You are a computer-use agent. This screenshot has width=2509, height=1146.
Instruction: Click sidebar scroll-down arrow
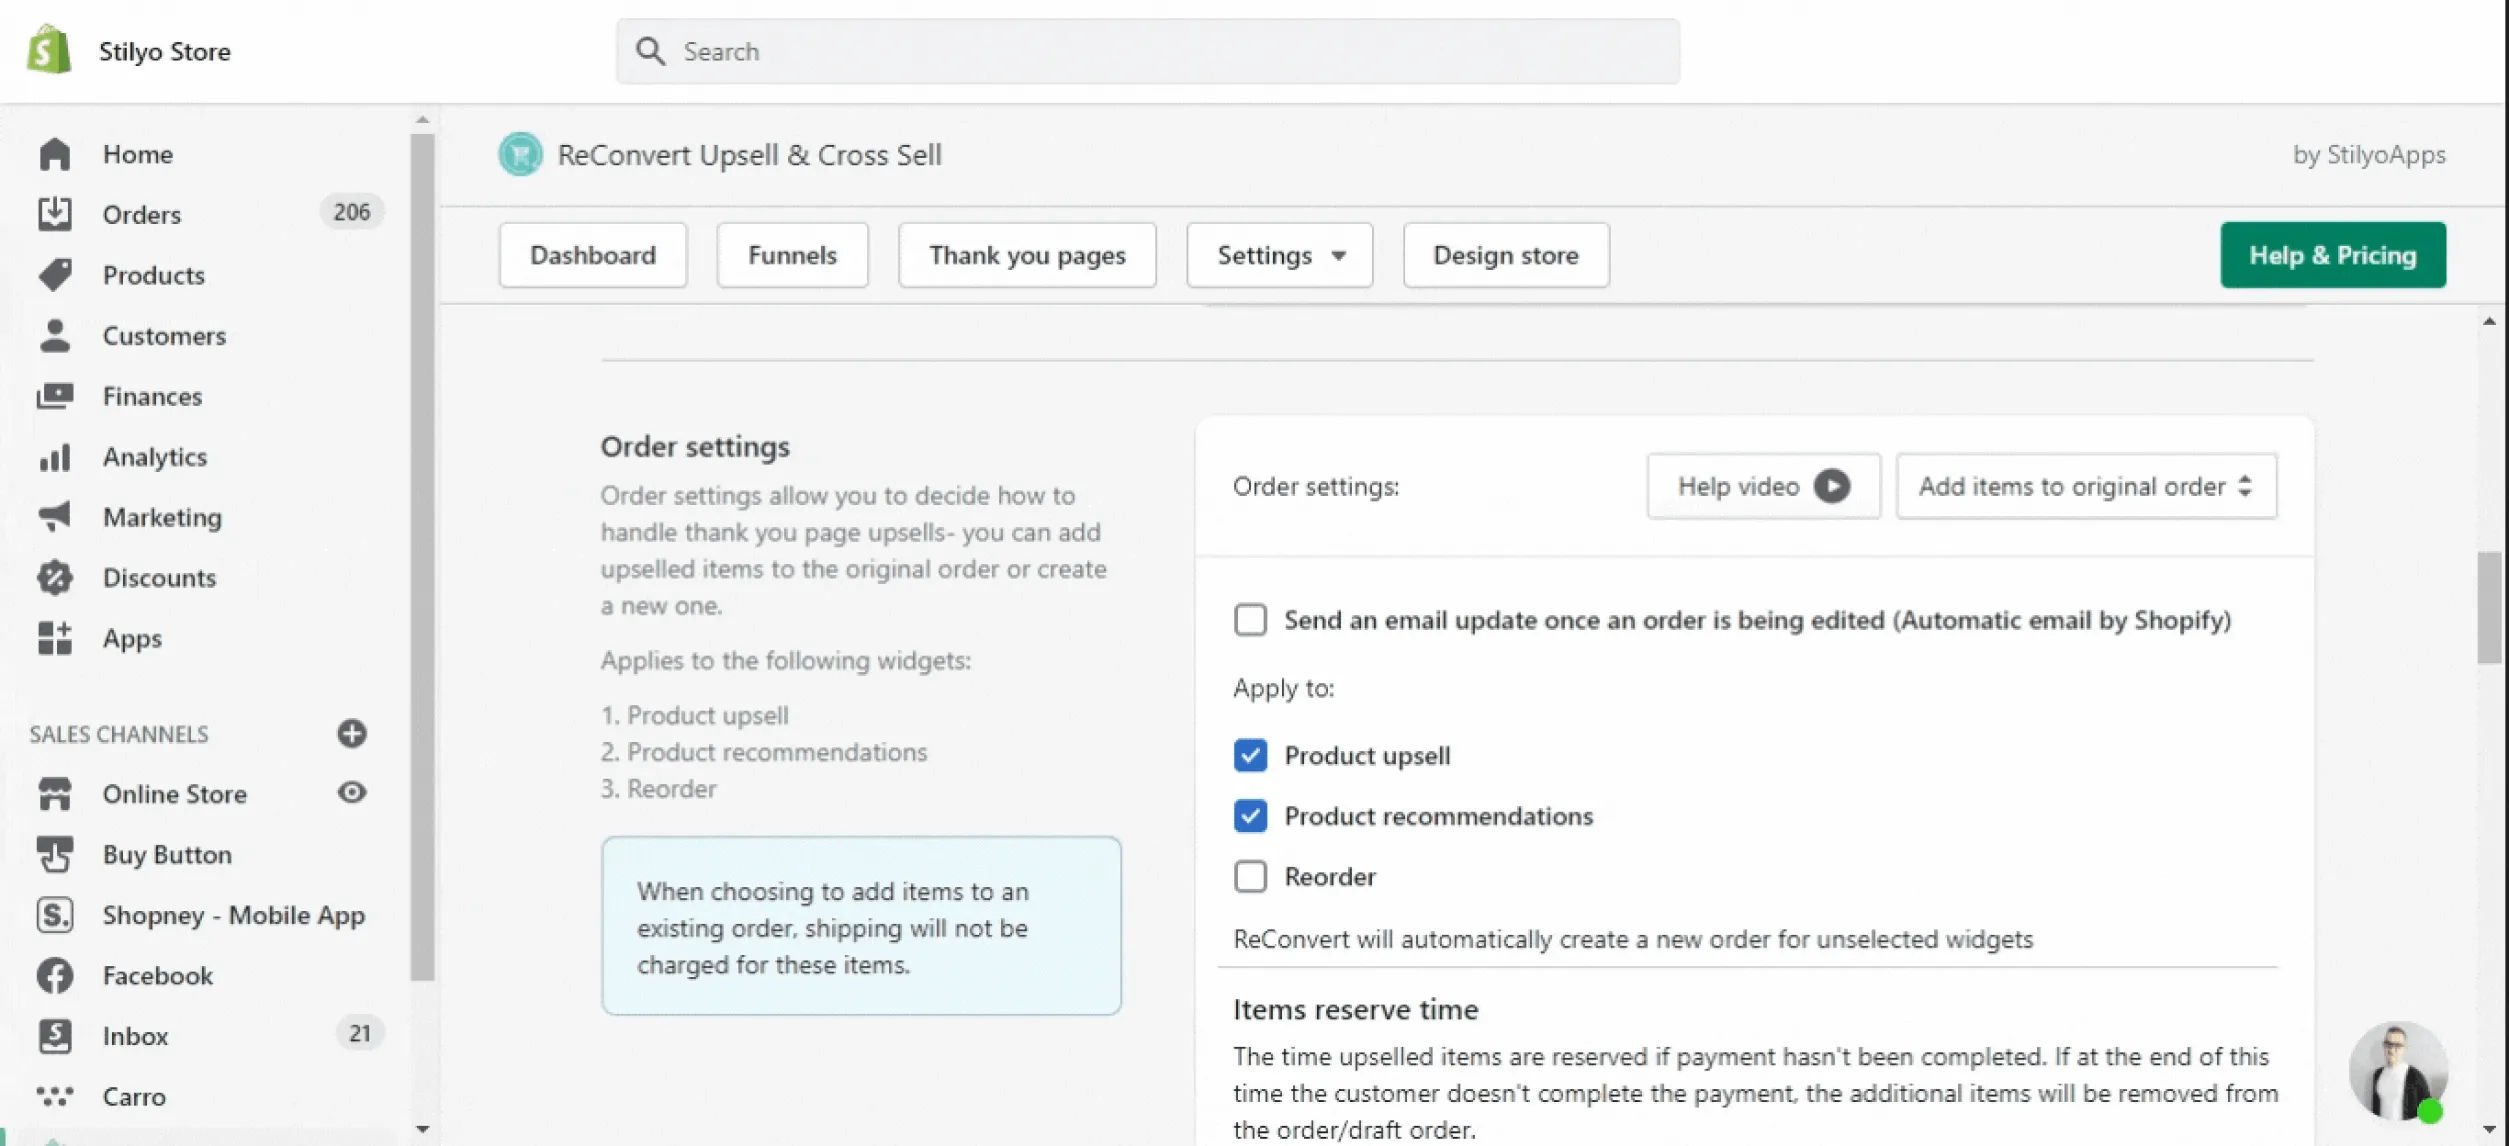[422, 1129]
